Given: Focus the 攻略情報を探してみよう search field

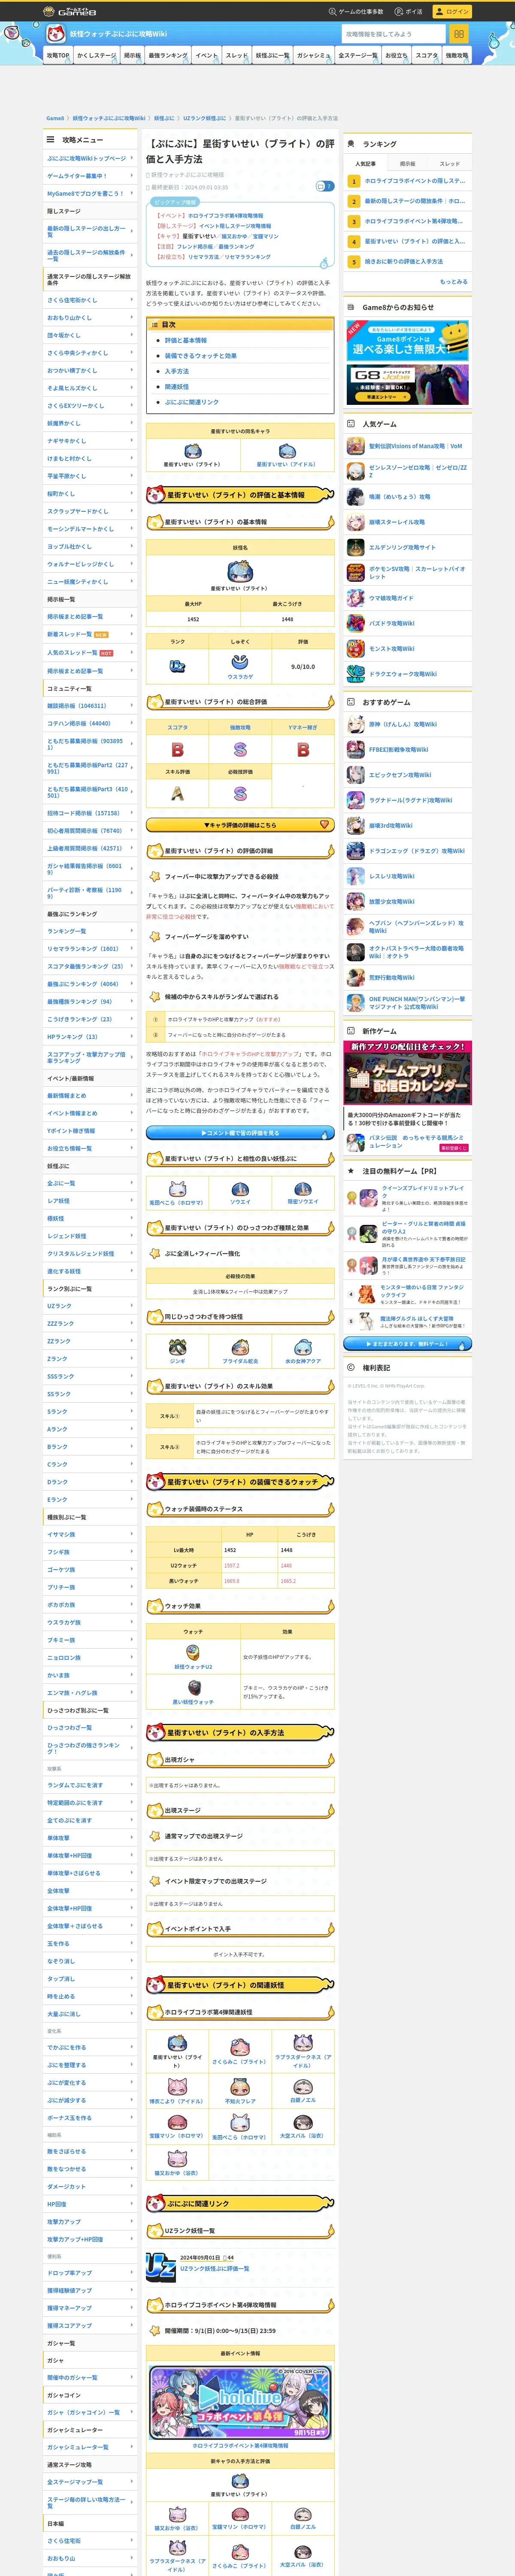Looking at the screenshot, I should [394, 34].
